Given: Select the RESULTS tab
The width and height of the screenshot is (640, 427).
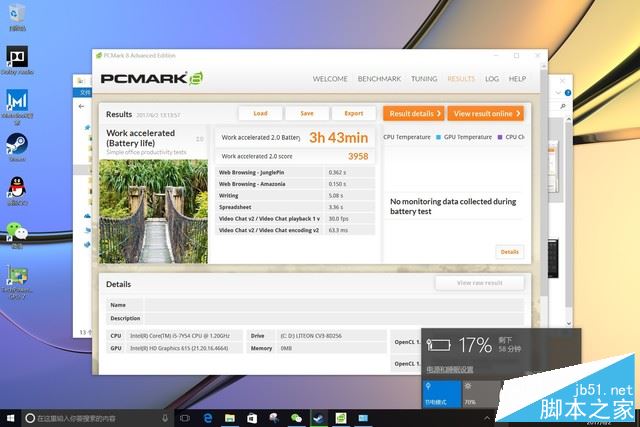Looking at the screenshot, I should (461, 79).
